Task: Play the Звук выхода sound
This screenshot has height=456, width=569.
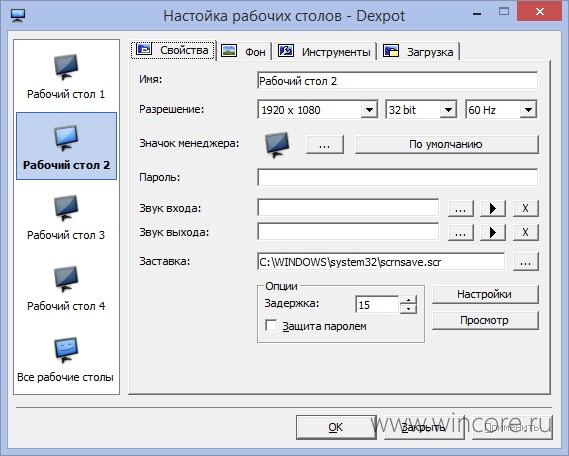Action: pos(492,233)
